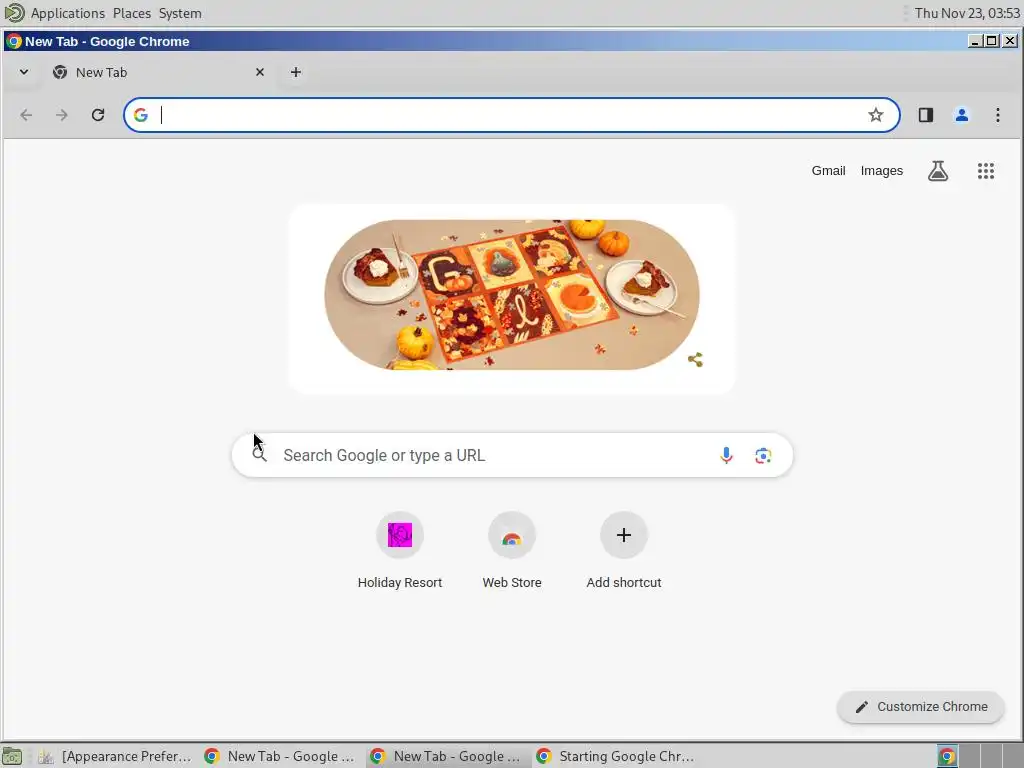Viewport: 1024px width, 768px height.
Task: Focus the address bar
Action: coord(512,116)
